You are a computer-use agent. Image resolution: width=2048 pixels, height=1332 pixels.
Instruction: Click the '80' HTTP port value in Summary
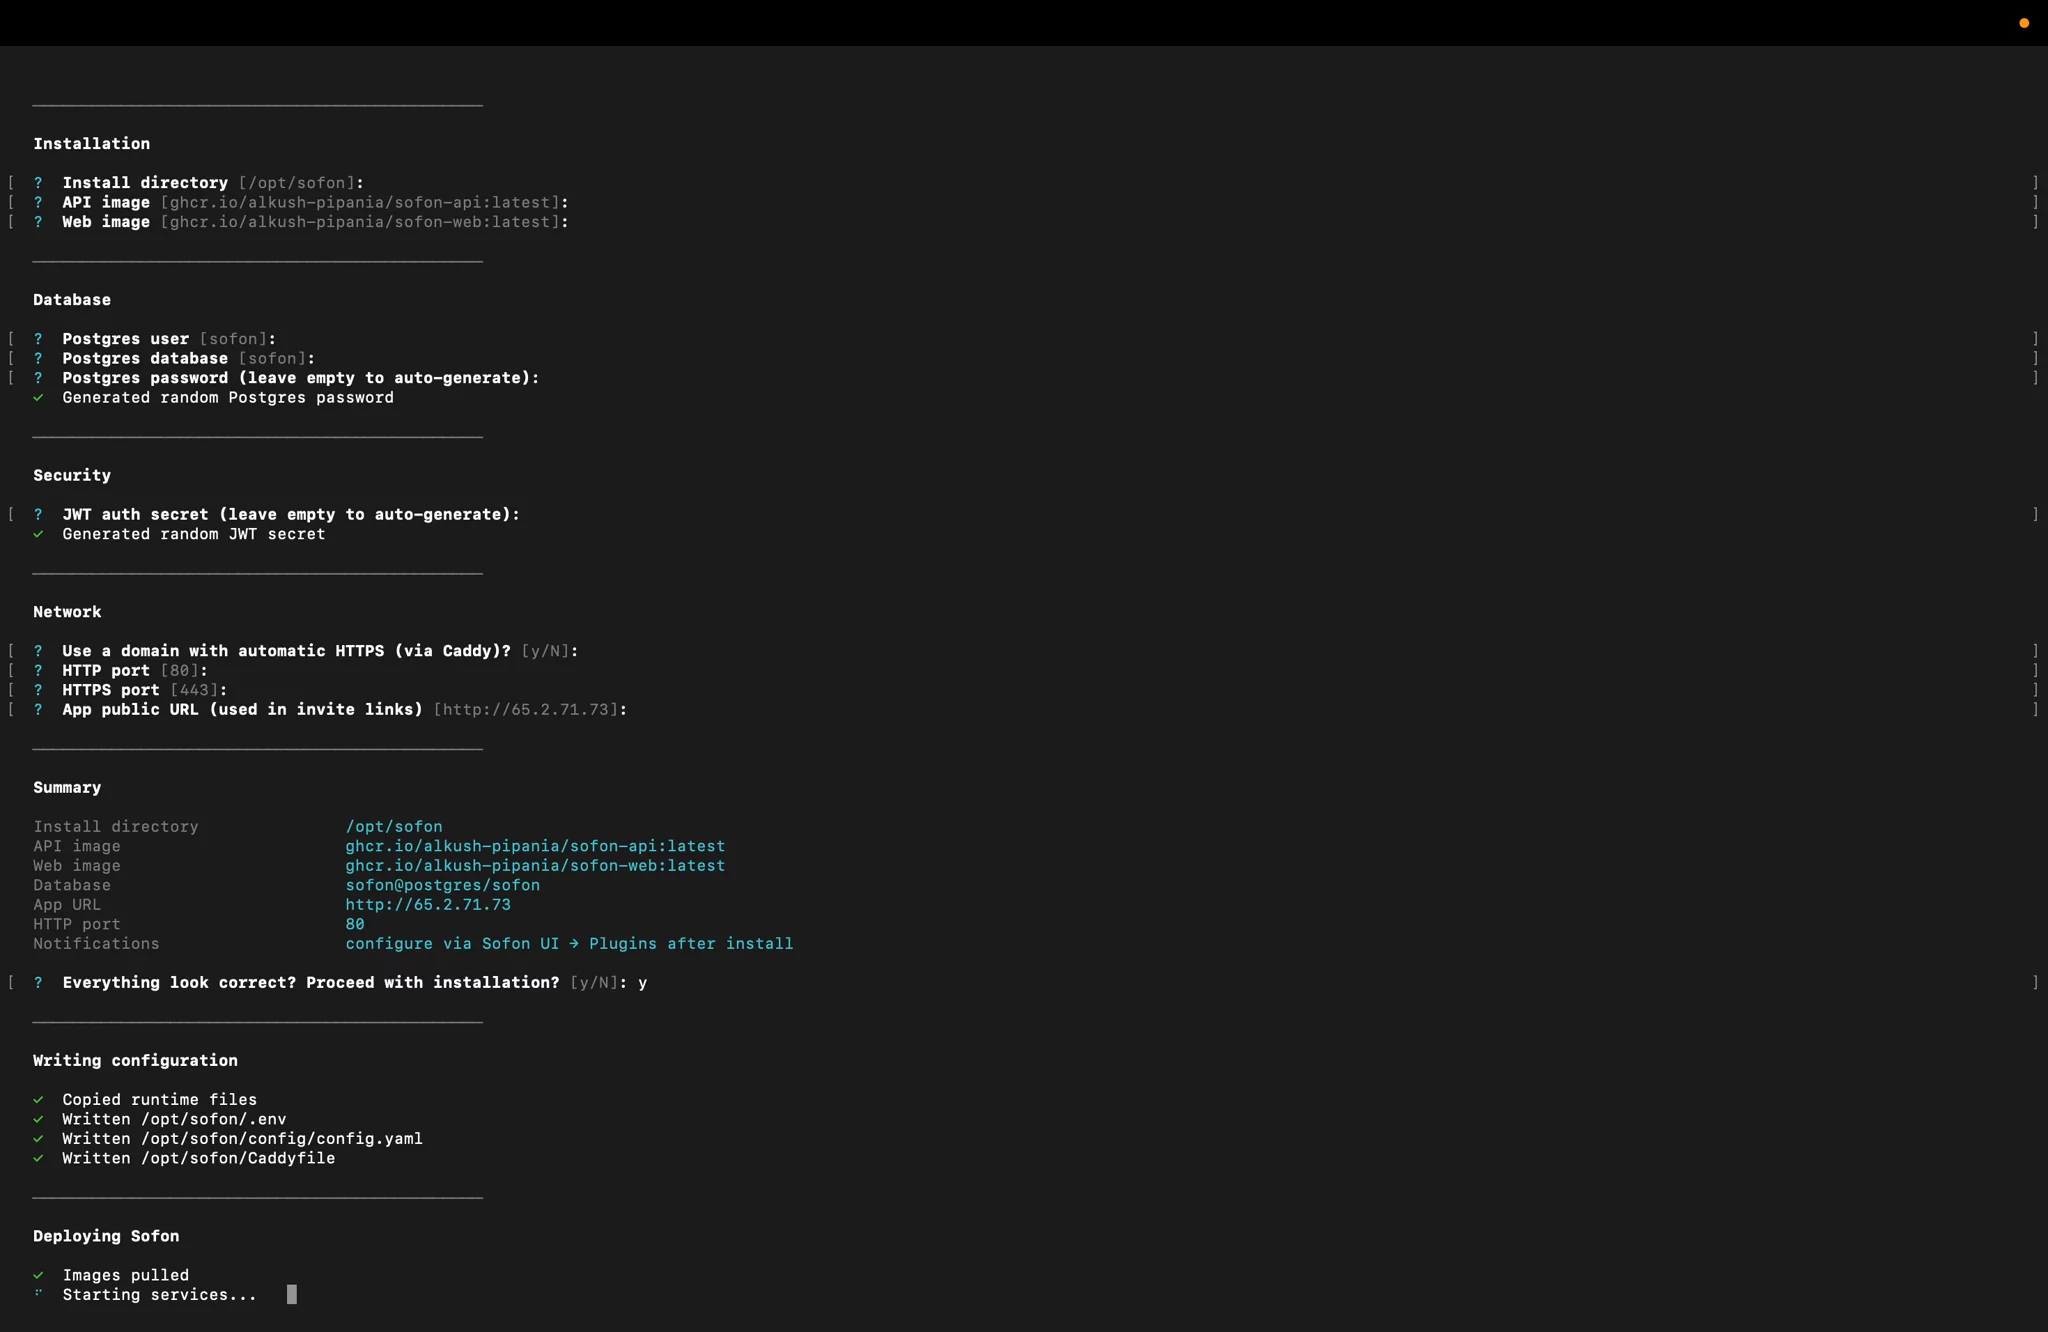point(355,925)
